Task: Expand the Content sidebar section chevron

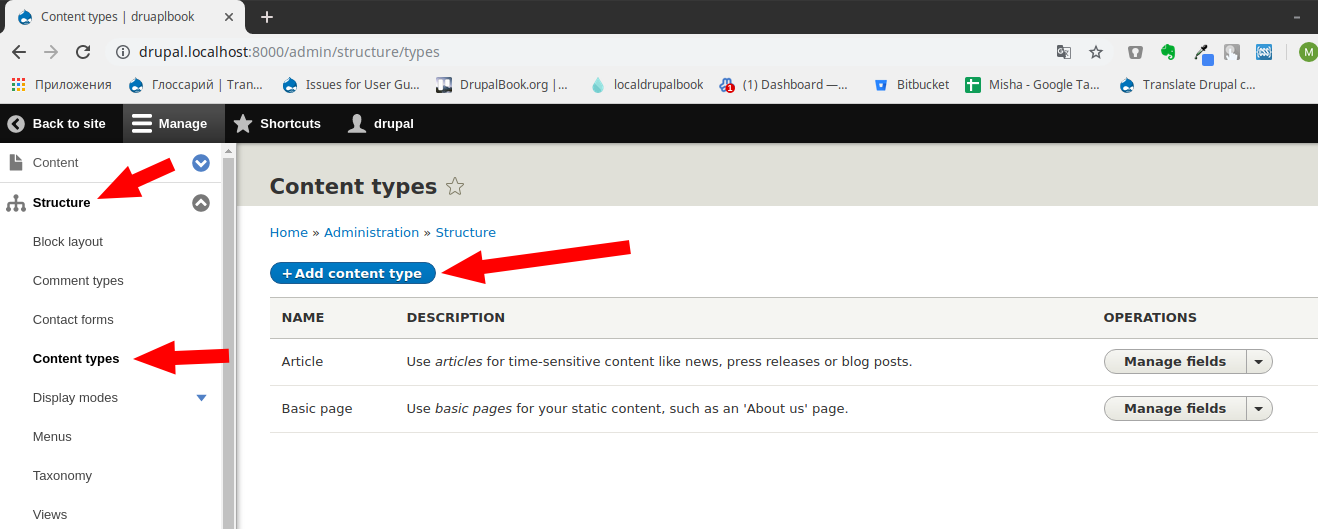Action: coord(201,163)
